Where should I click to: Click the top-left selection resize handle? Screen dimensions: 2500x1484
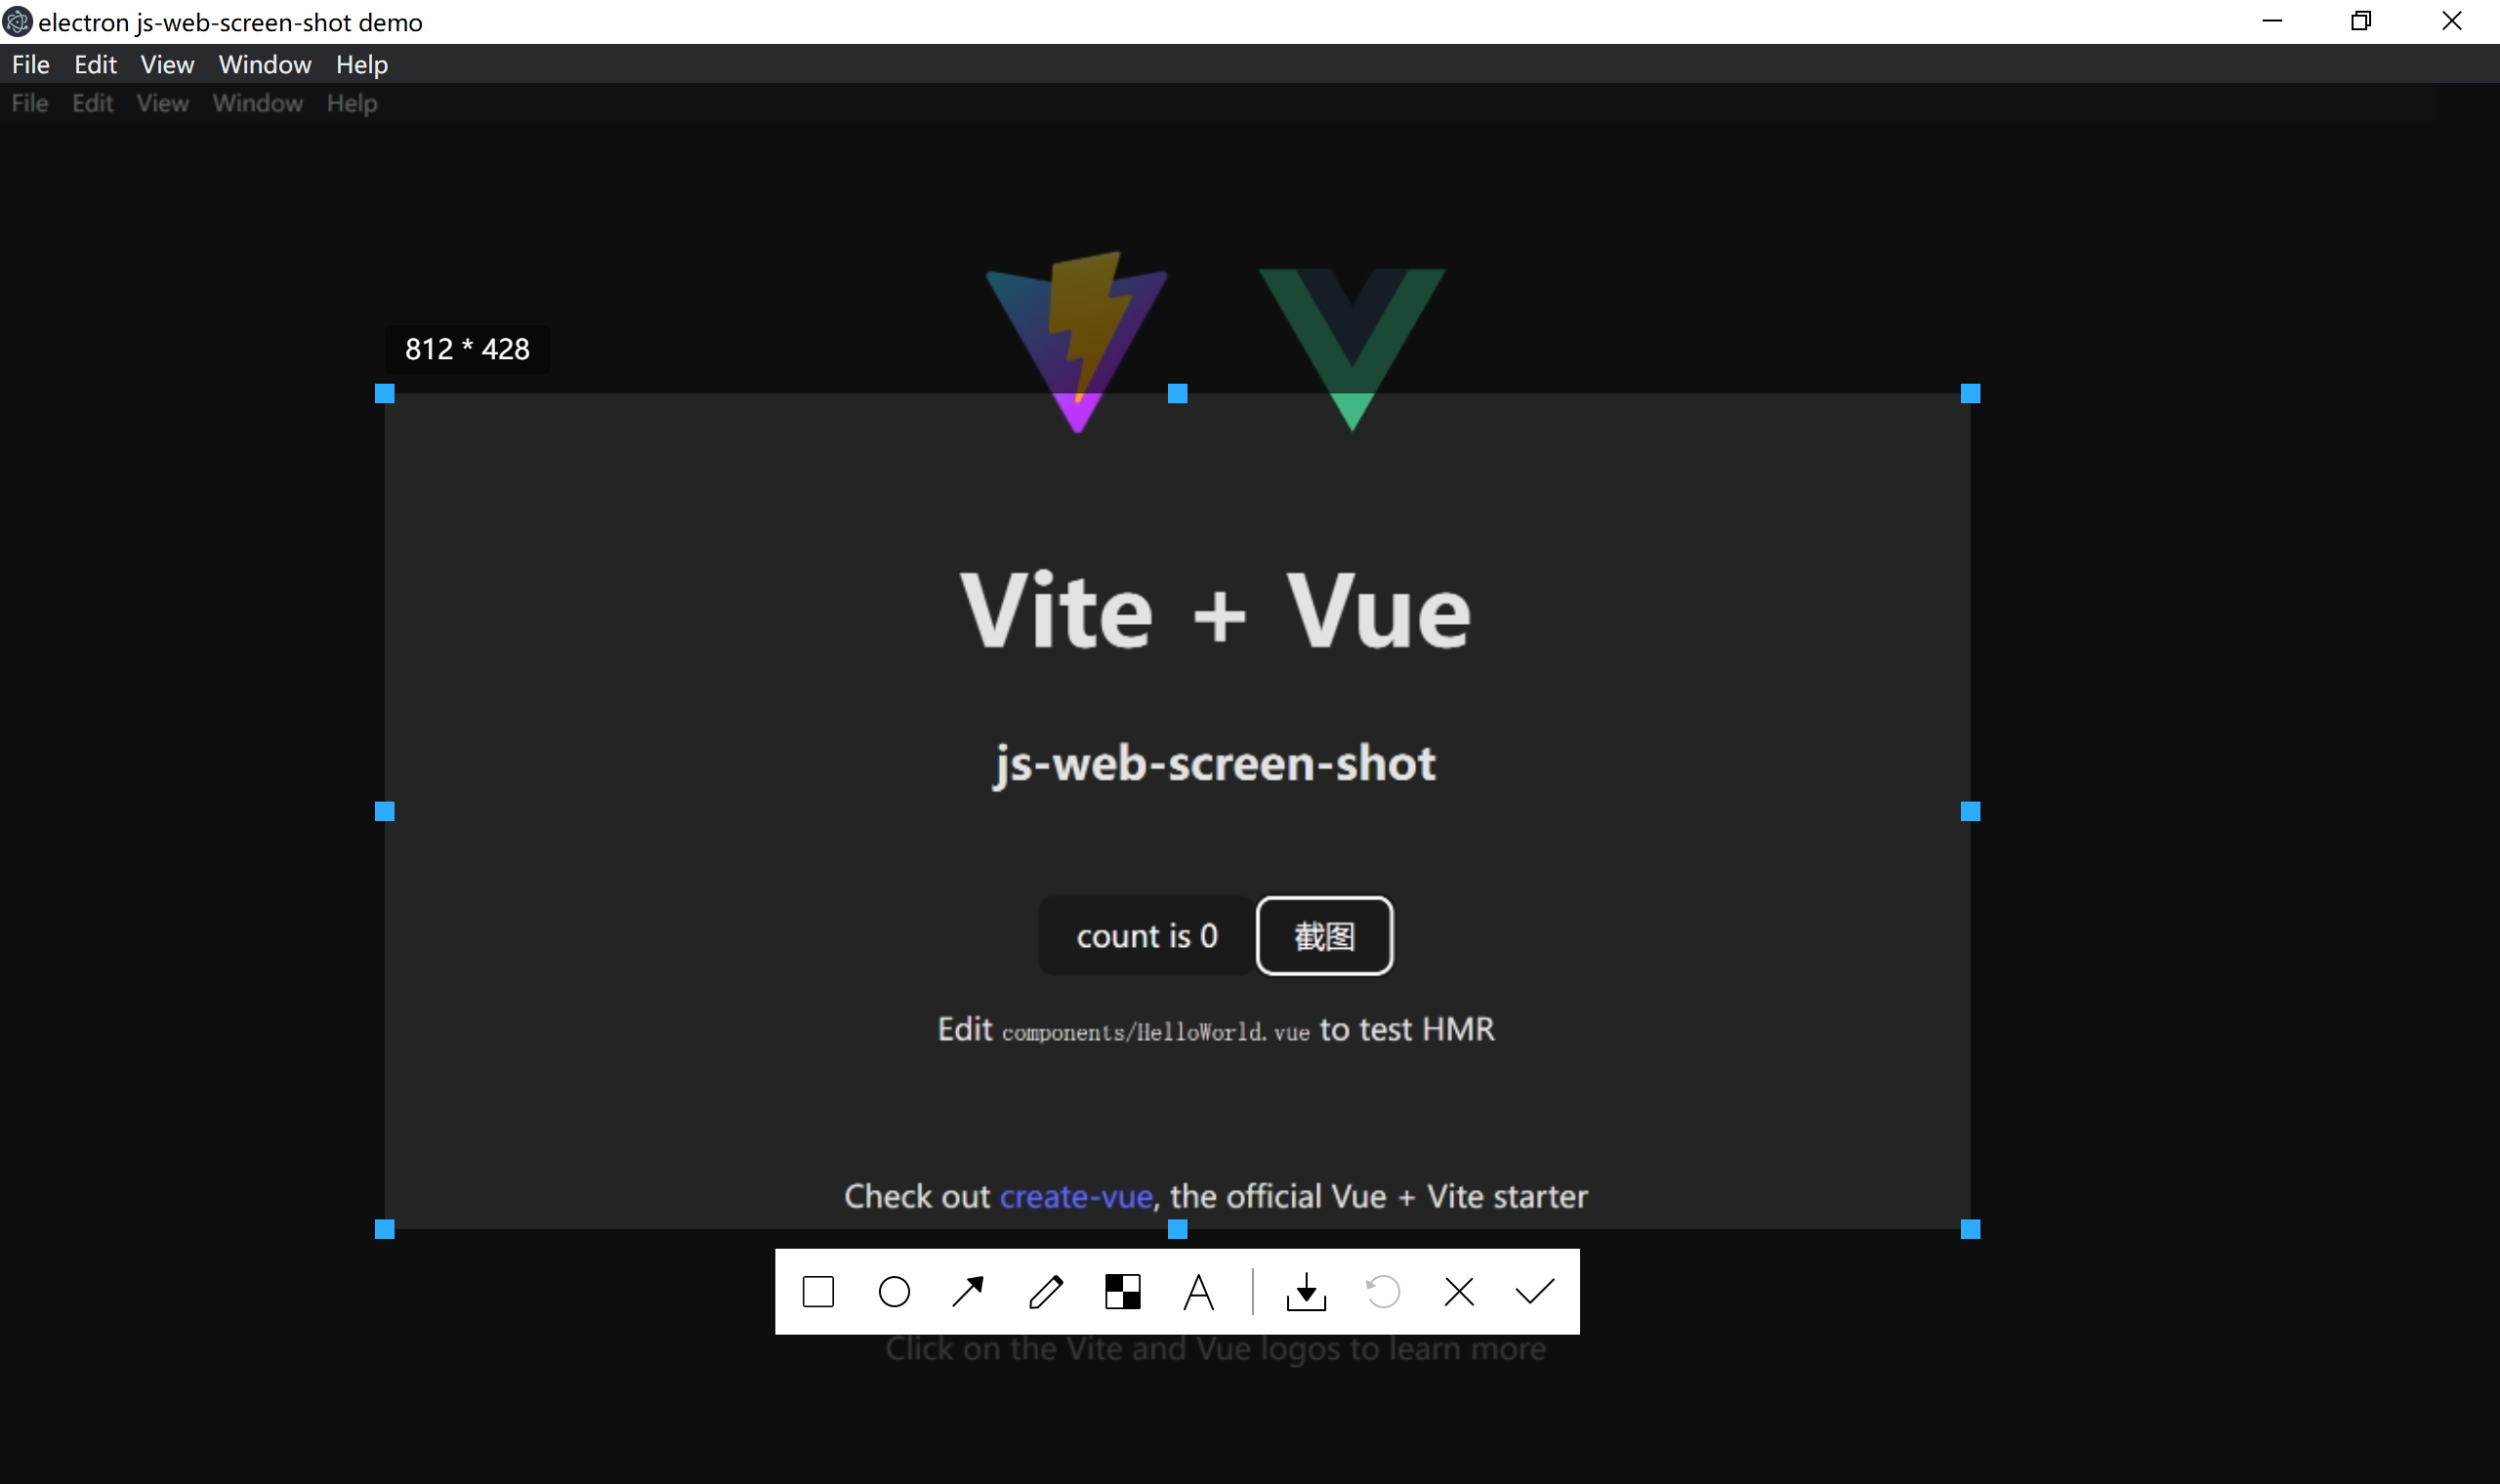tap(385, 394)
